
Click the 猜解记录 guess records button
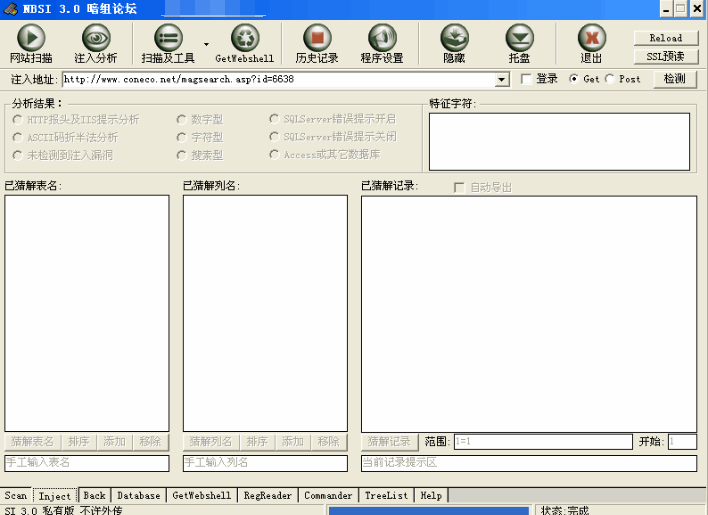389,441
